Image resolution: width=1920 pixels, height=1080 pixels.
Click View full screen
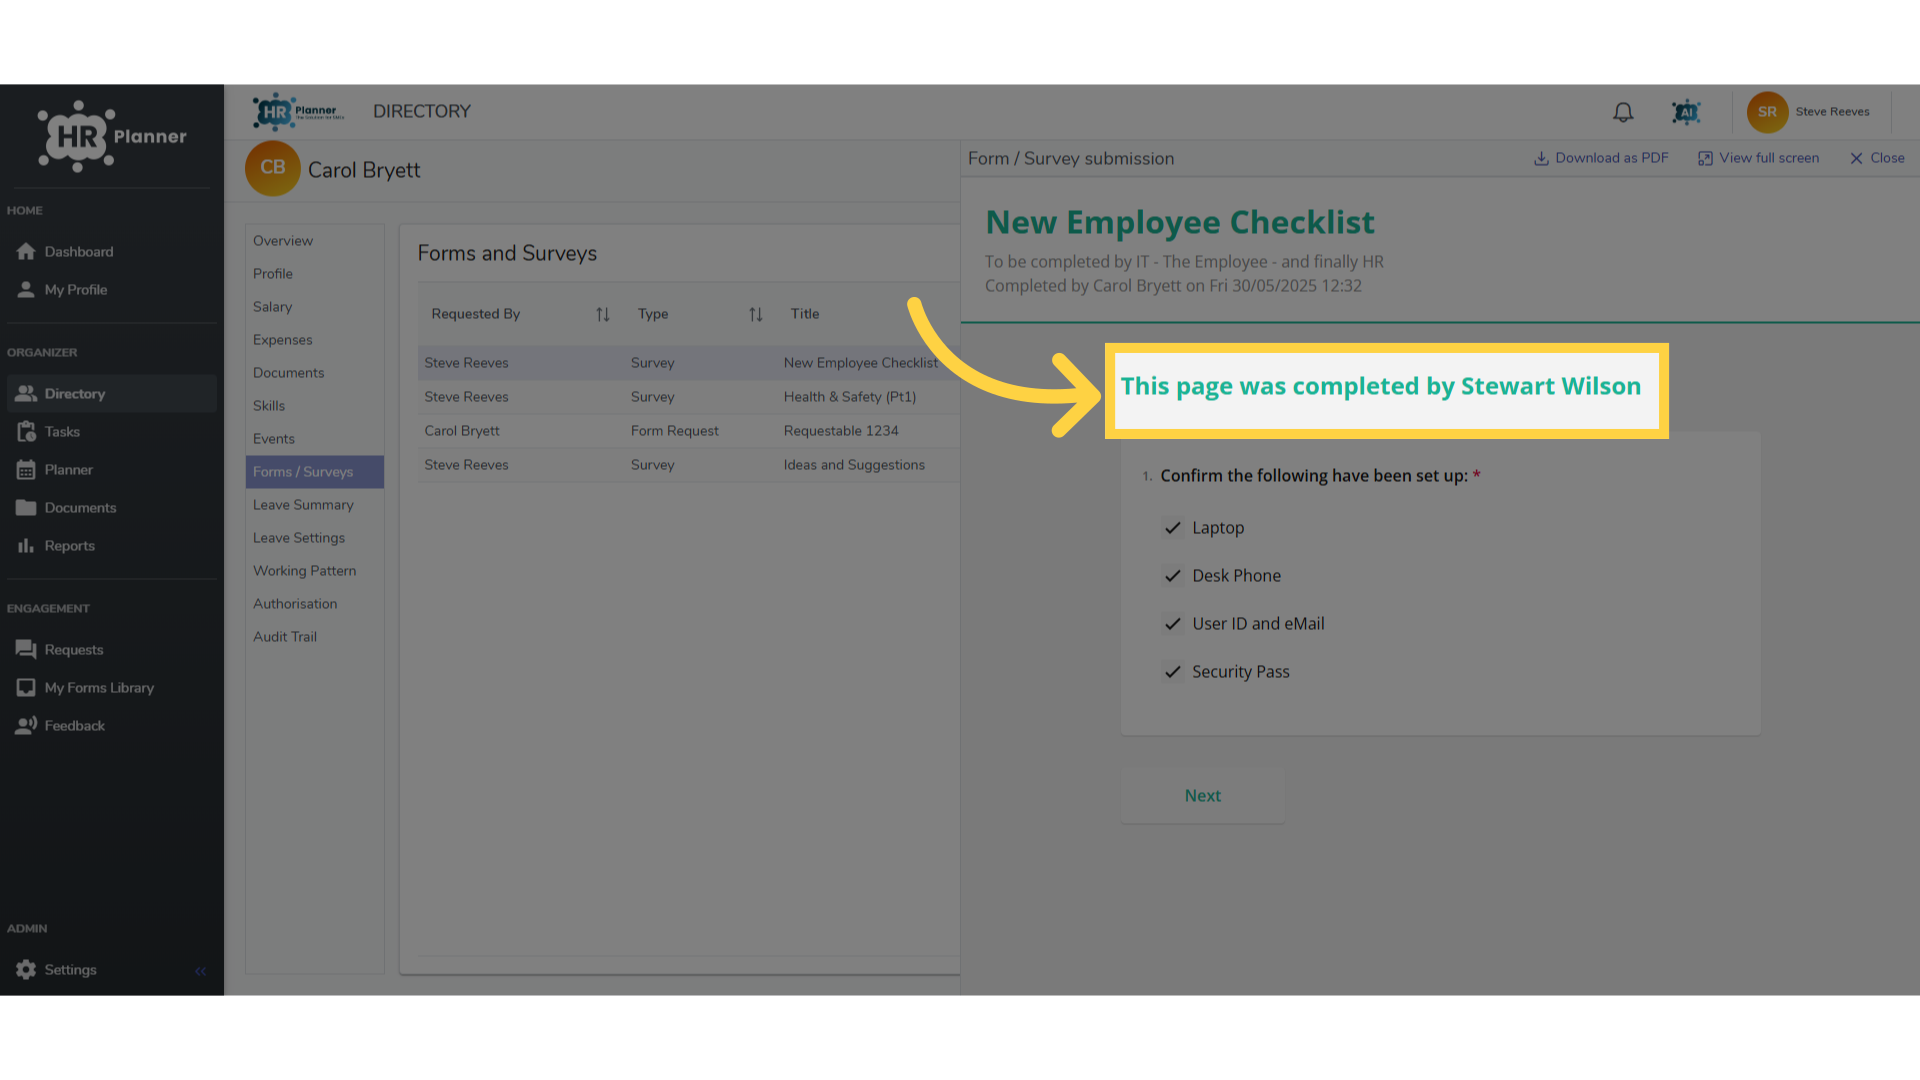click(x=1758, y=158)
